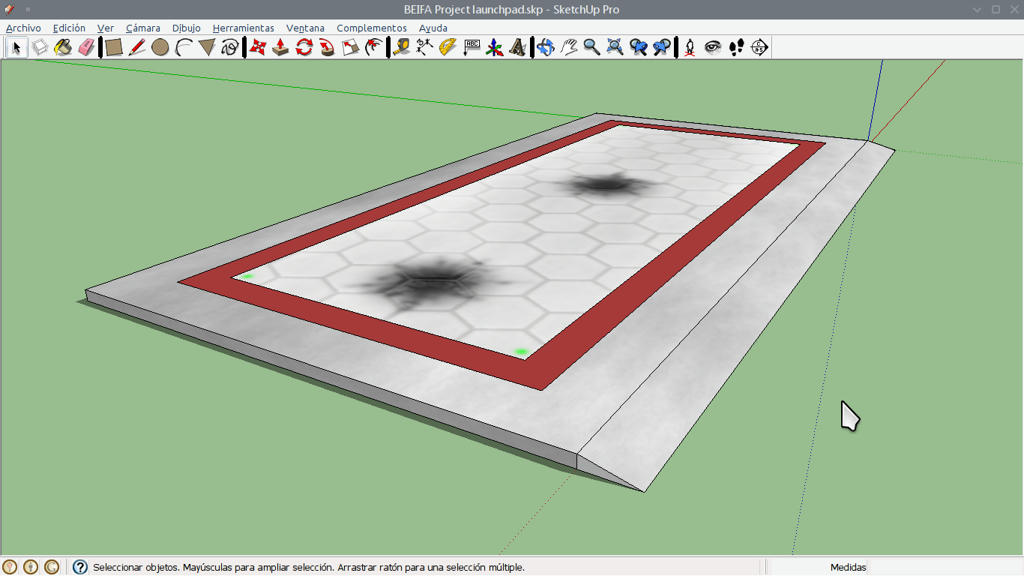Select the Tape Measure tool
The width and height of the screenshot is (1024, 576).
(401, 47)
